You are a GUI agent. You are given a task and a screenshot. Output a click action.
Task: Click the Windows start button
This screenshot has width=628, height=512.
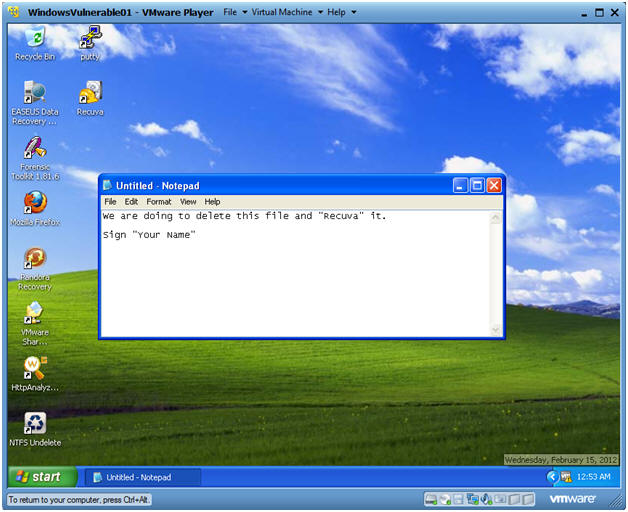(x=42, y=477)
